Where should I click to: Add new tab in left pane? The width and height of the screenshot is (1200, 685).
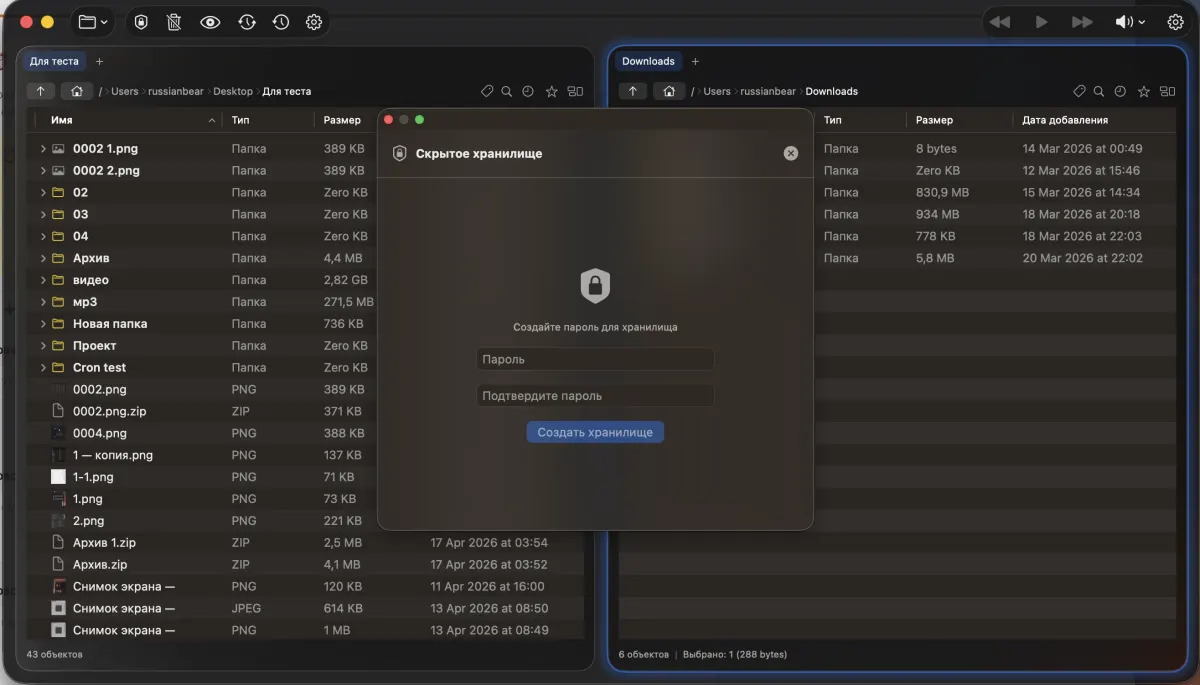[99, 61]
